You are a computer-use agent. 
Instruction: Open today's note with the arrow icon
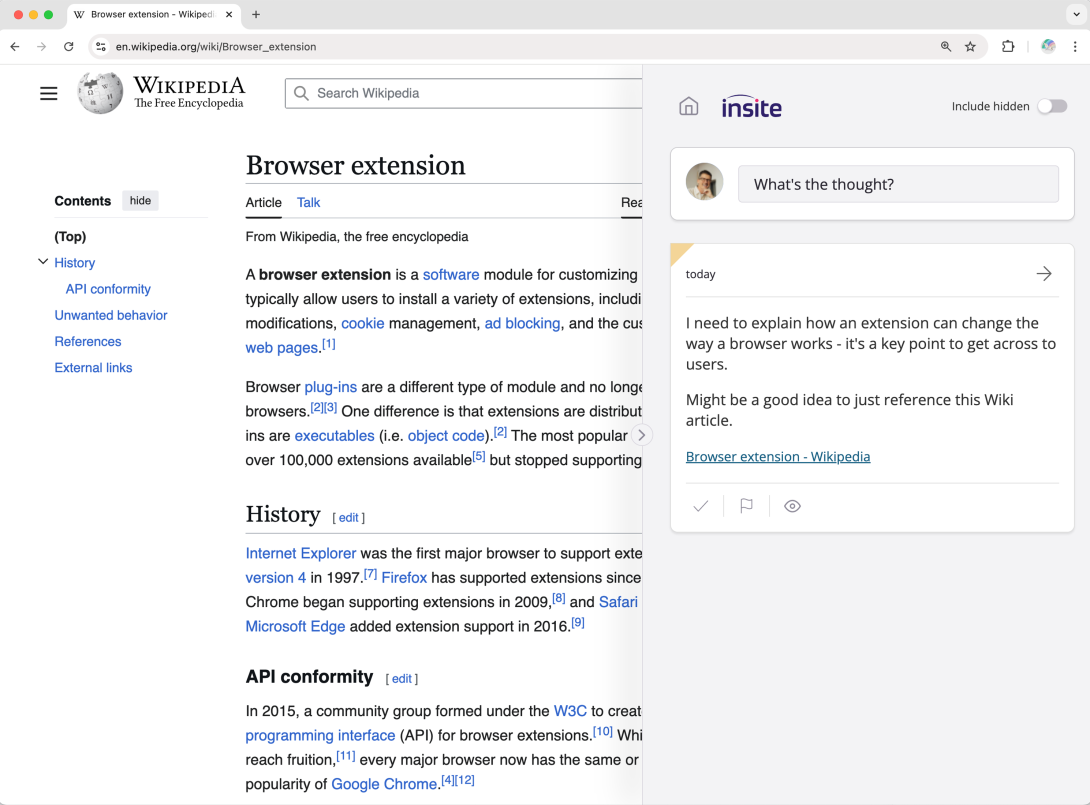1044,274
